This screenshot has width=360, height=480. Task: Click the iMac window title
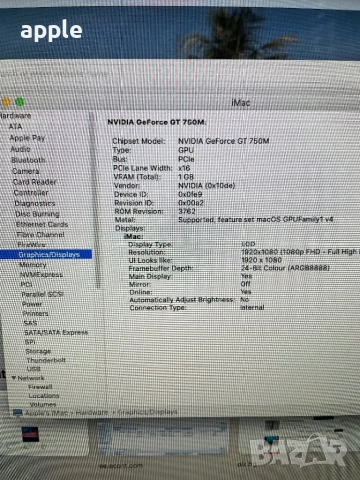click(240, 103)
